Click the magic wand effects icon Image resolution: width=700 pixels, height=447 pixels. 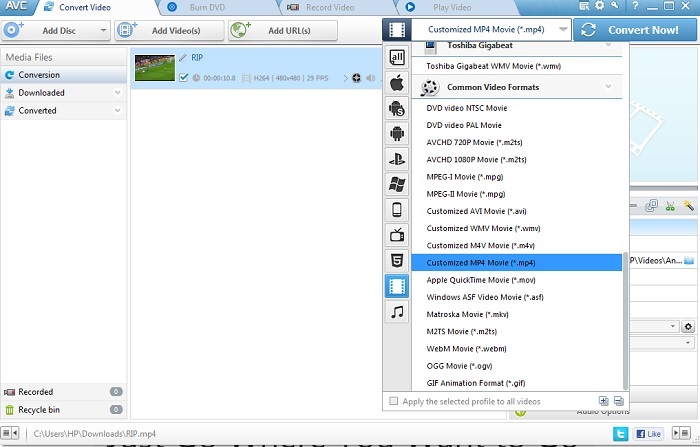[x=688, y=205]
